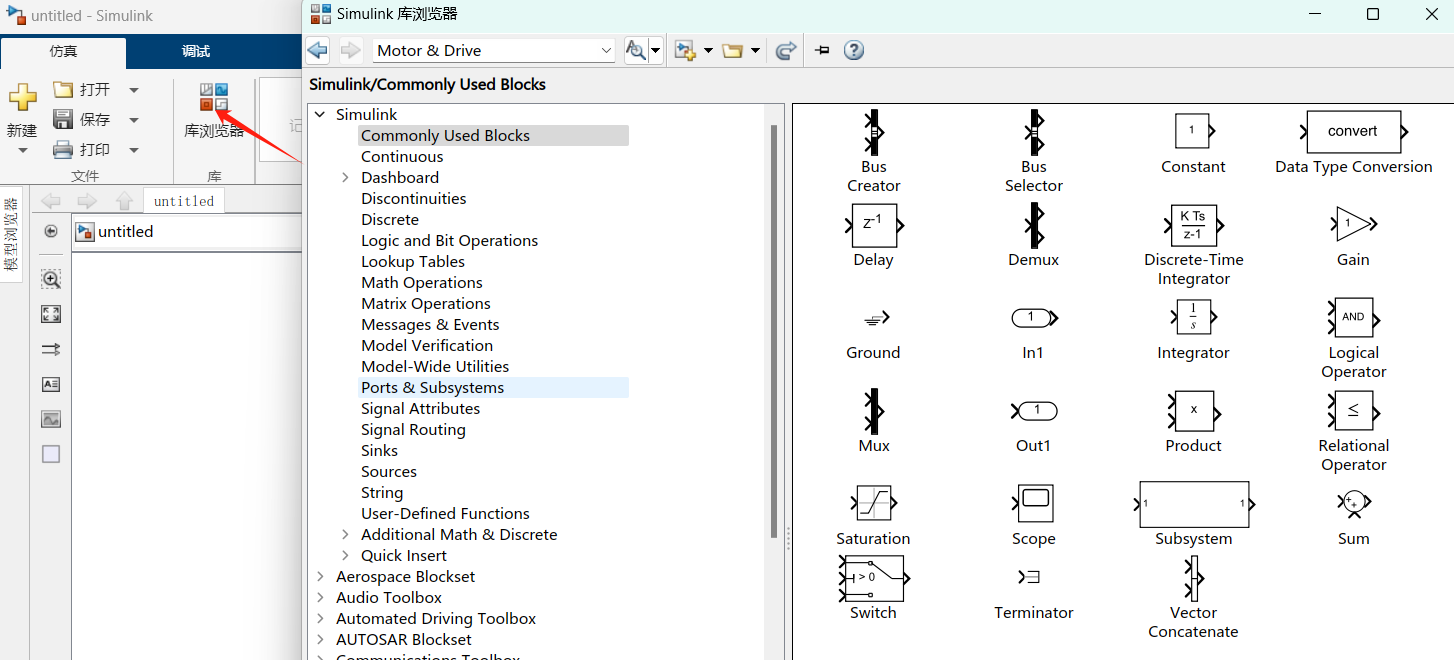Choose the Mux block
The image size is (1454, 660).
[x=873, y=410]
